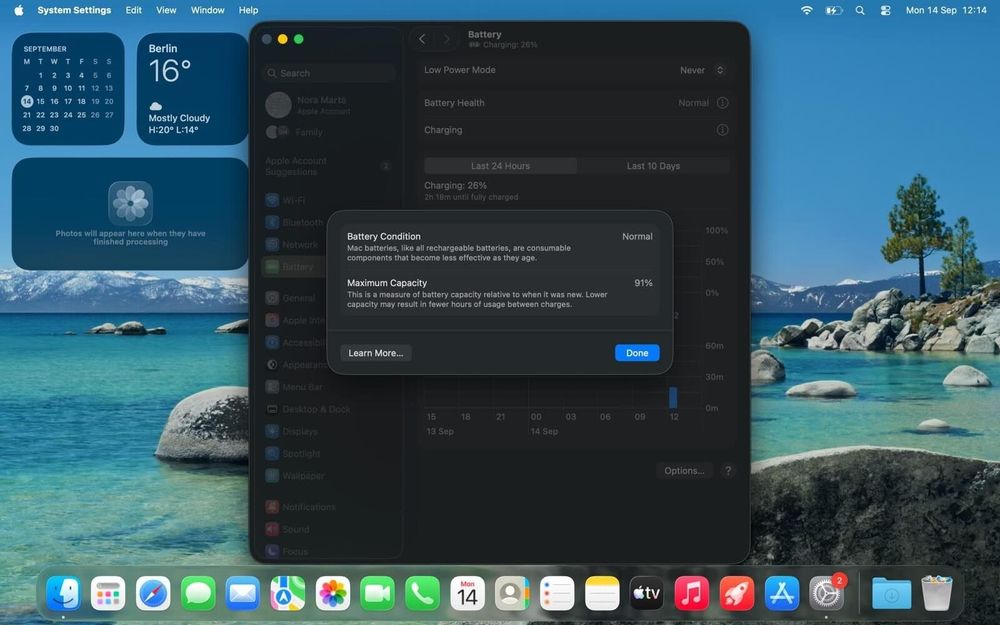The width and height of the screenshot is (1000, 625).
Task: Open the View menu
Action: pos(166,10)
